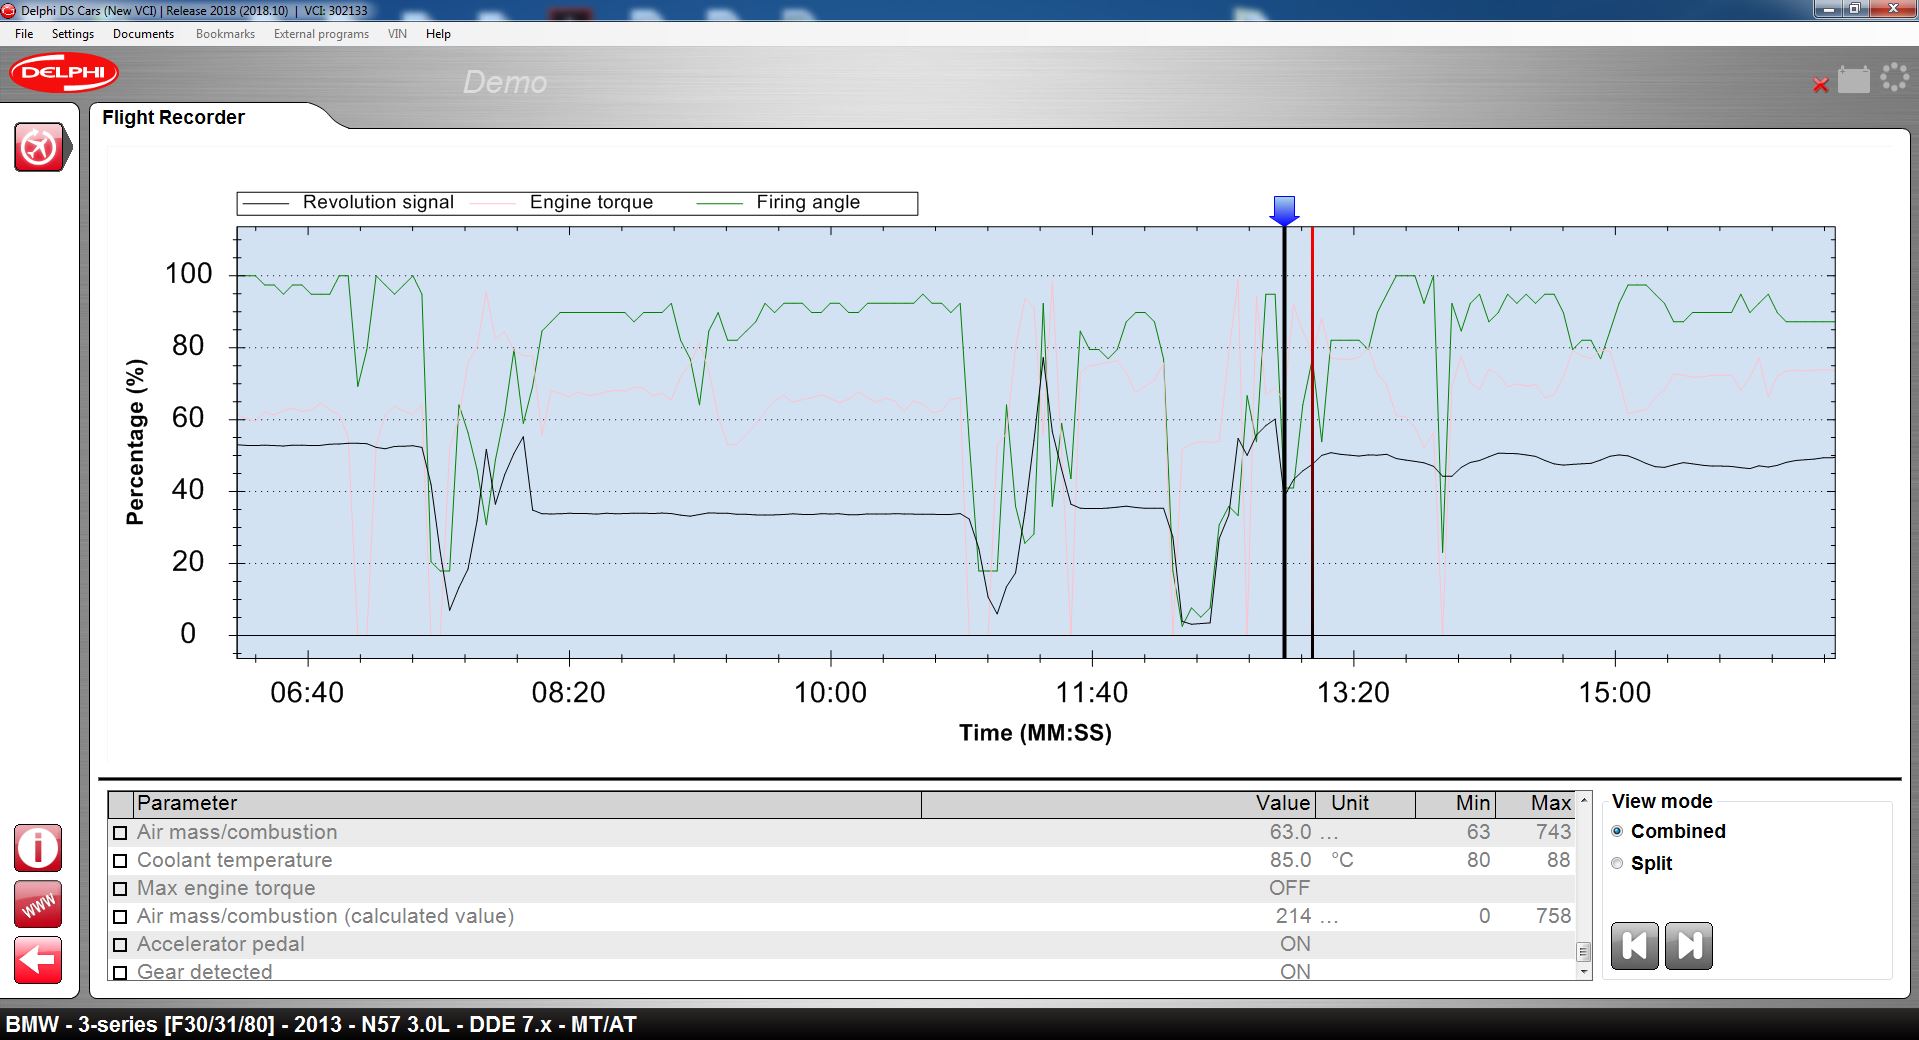Viewport: 1919px width, 1040px height.
Task: Open the Documents menu
Action: tap(143, 34)
